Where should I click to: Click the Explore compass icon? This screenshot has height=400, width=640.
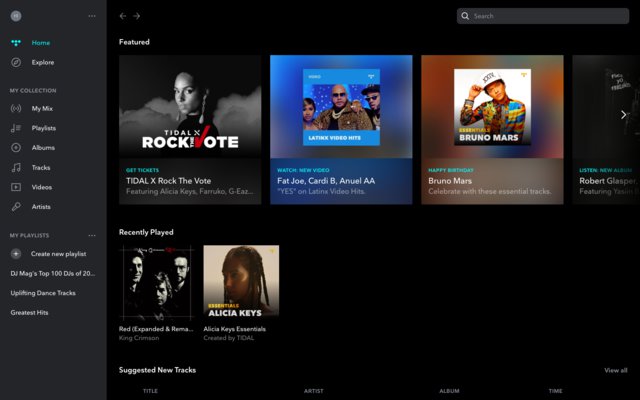pos(16,62)
